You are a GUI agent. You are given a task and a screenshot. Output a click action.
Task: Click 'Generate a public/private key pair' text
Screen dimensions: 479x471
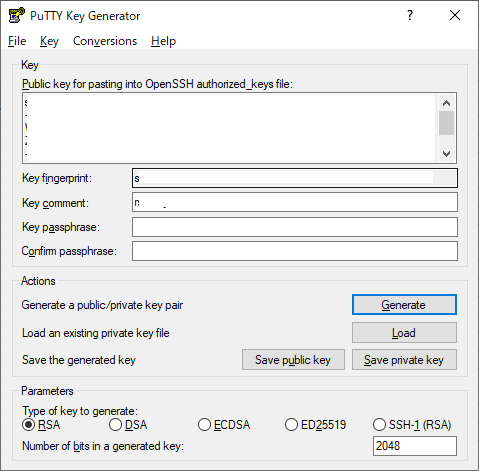click(x=102, y=305)
